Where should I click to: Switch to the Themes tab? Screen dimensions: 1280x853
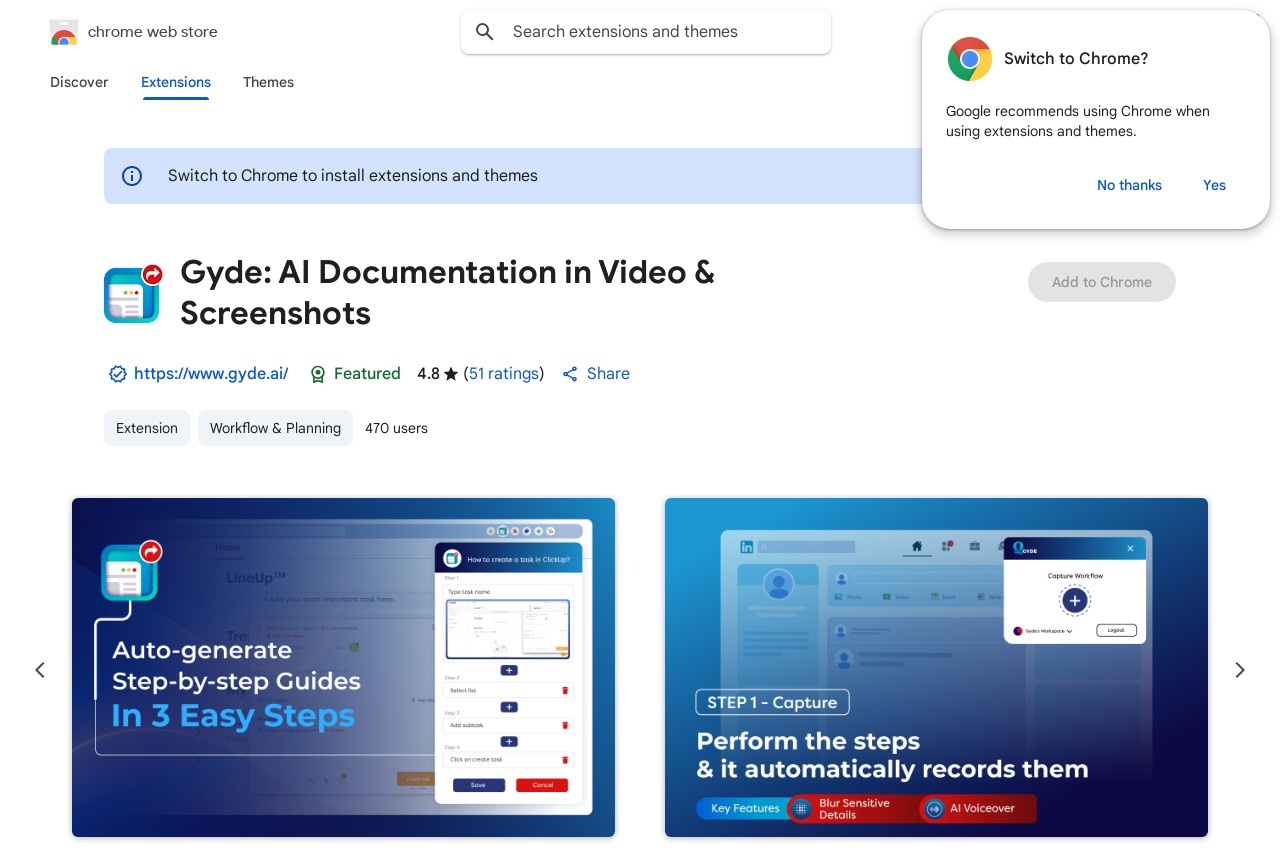(268, 82)
